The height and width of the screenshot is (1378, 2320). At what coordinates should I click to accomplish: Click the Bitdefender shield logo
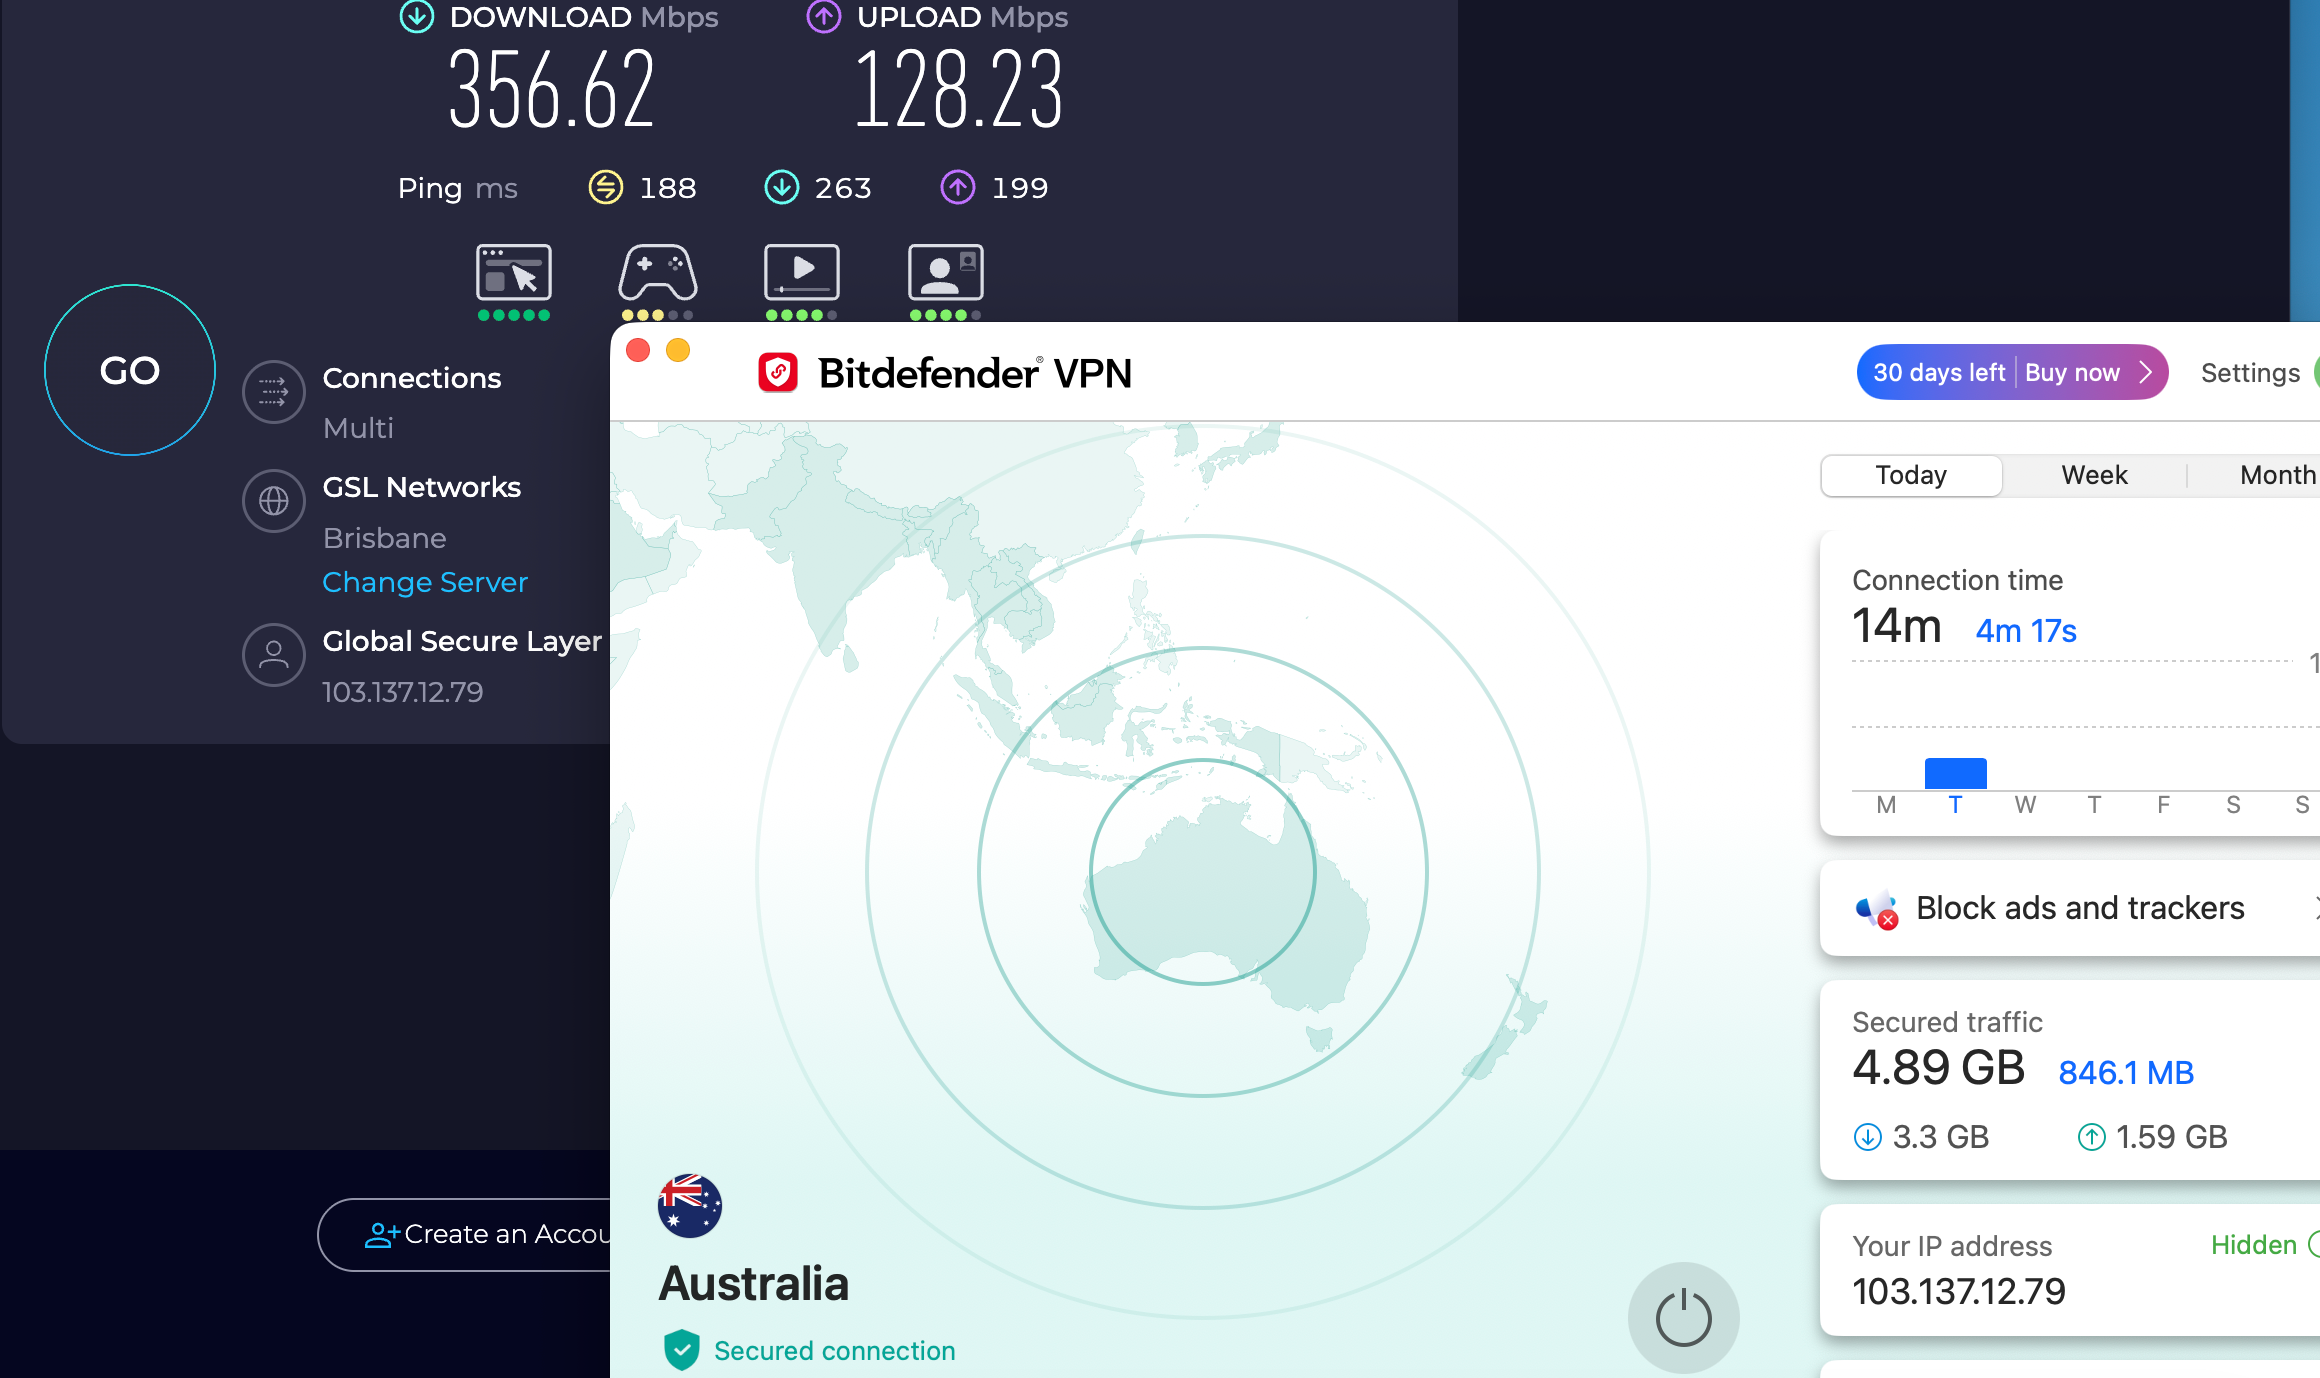(778, 372)
